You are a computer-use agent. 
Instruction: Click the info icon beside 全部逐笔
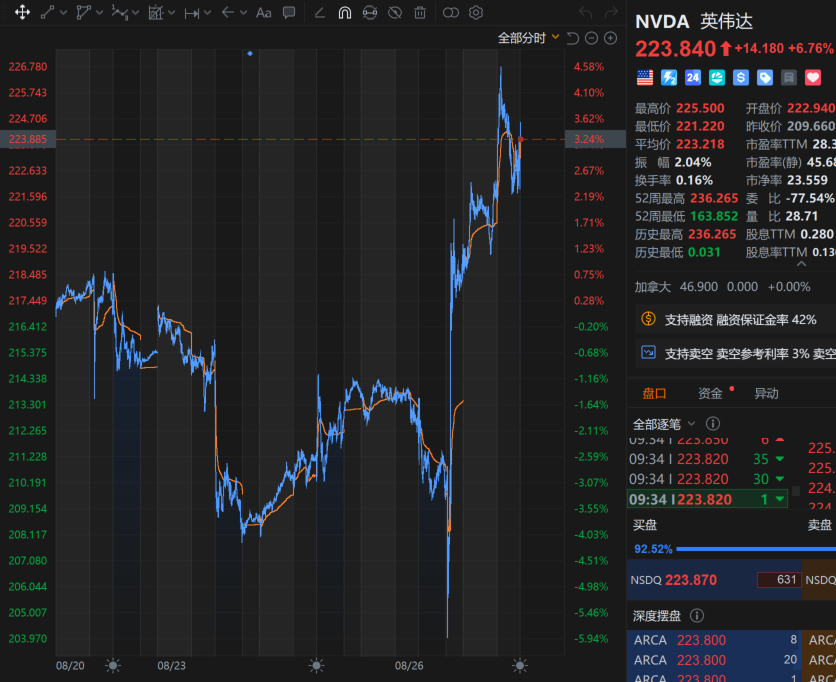tap(712, 424)
